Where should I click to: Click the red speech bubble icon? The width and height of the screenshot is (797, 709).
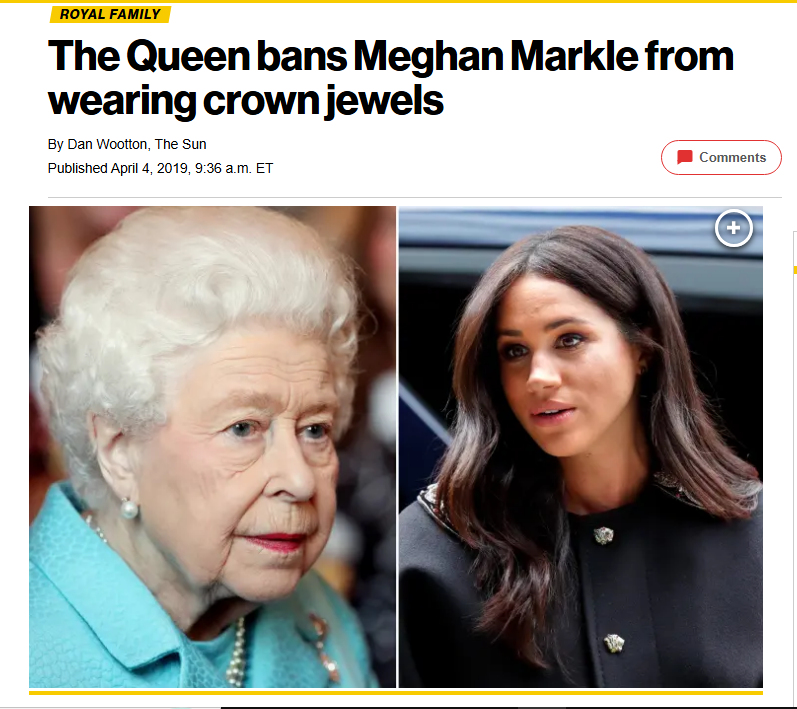(685, 157)
